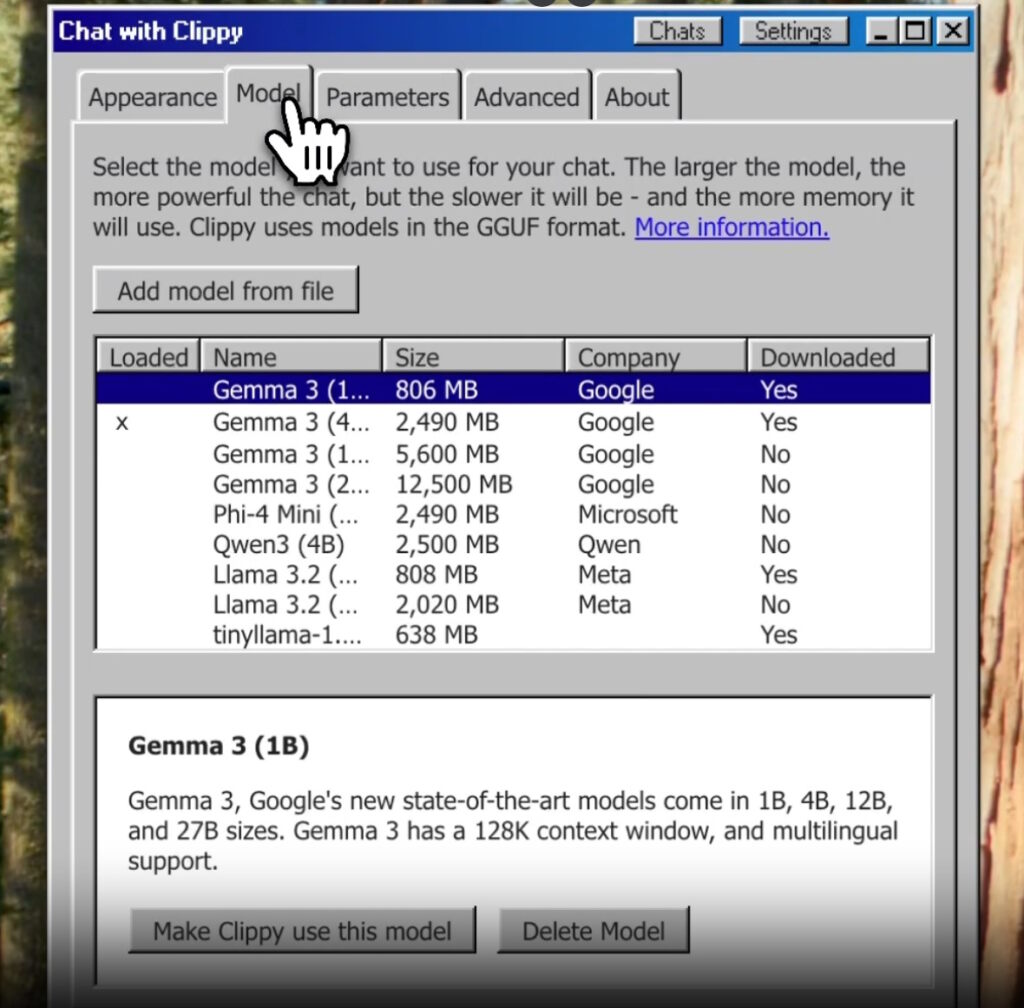1024x1008 pixels.
Task: Select the tinyllama-1.... model row
Action: coord(513,634)
